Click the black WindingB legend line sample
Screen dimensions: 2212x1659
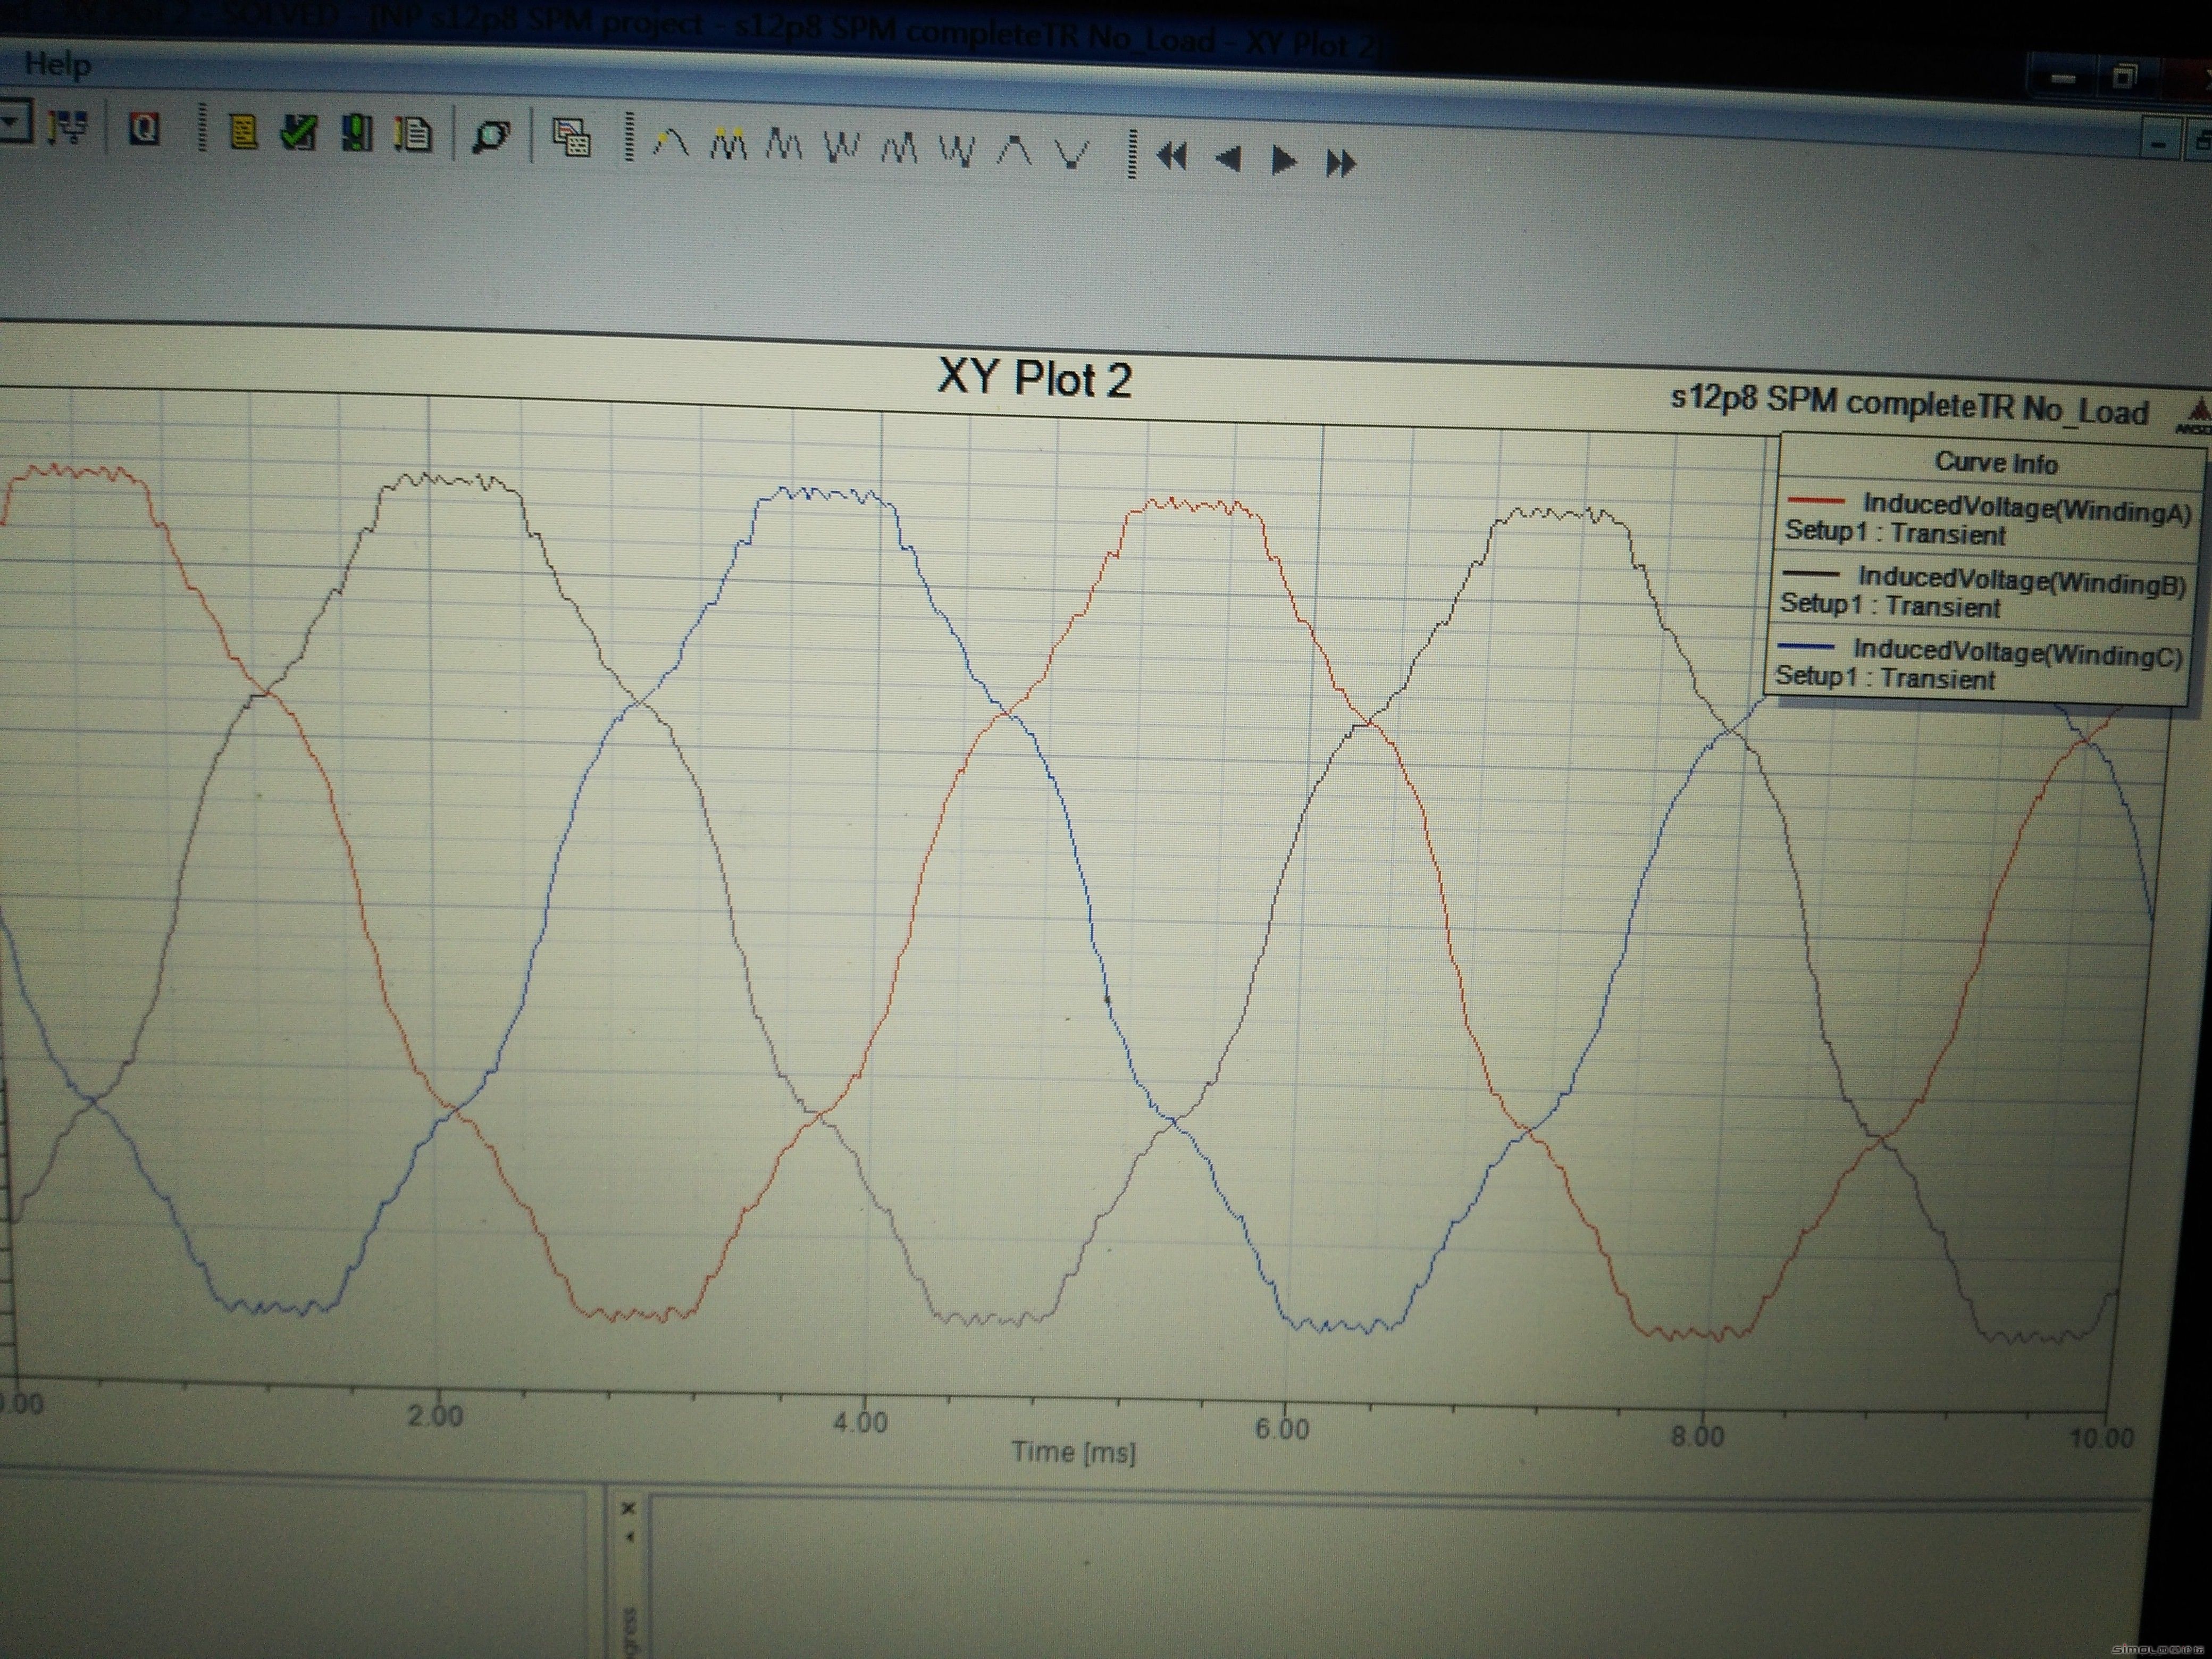point(1810,573)
